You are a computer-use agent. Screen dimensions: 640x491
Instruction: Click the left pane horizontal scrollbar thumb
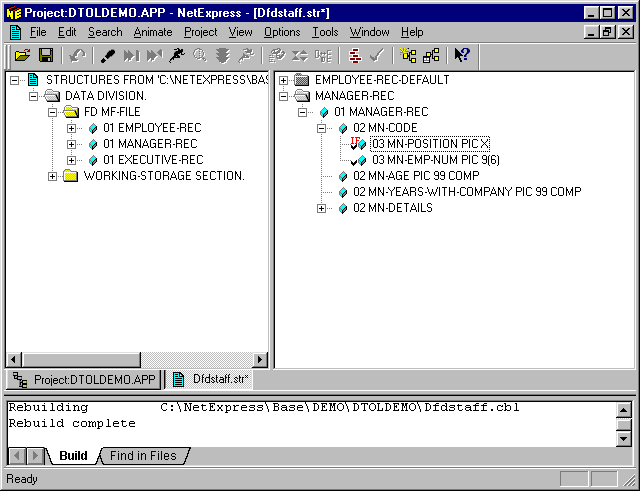click(x=81, y=360)
